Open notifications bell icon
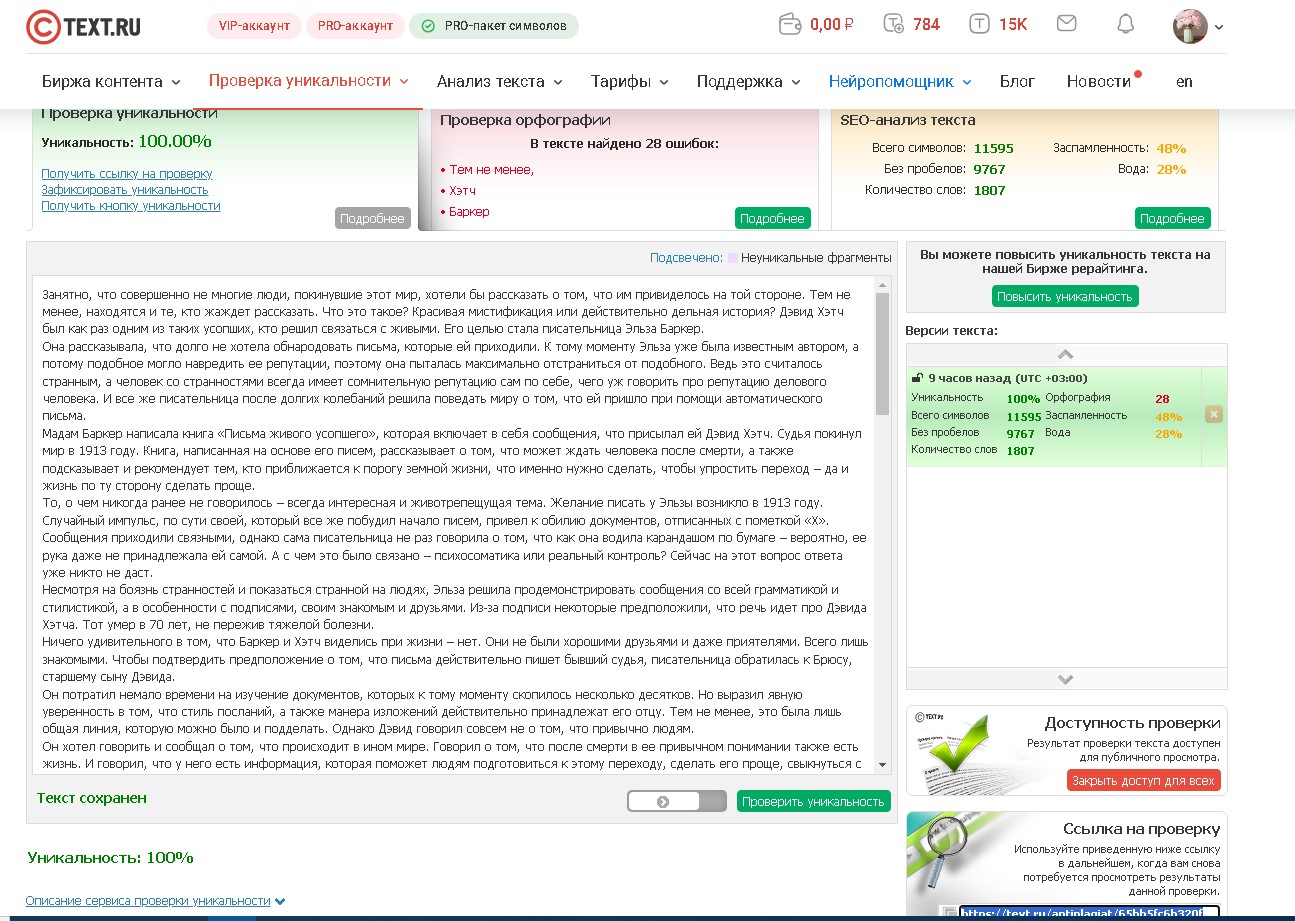This screenshot has width=1295, height=921. click(1126, 24)
